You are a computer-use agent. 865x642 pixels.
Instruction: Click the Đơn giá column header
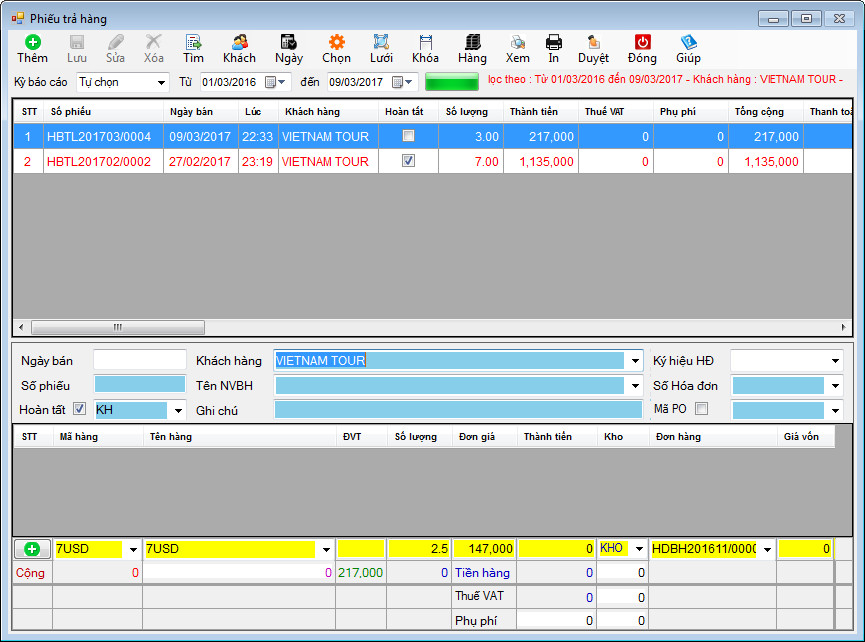484,437
